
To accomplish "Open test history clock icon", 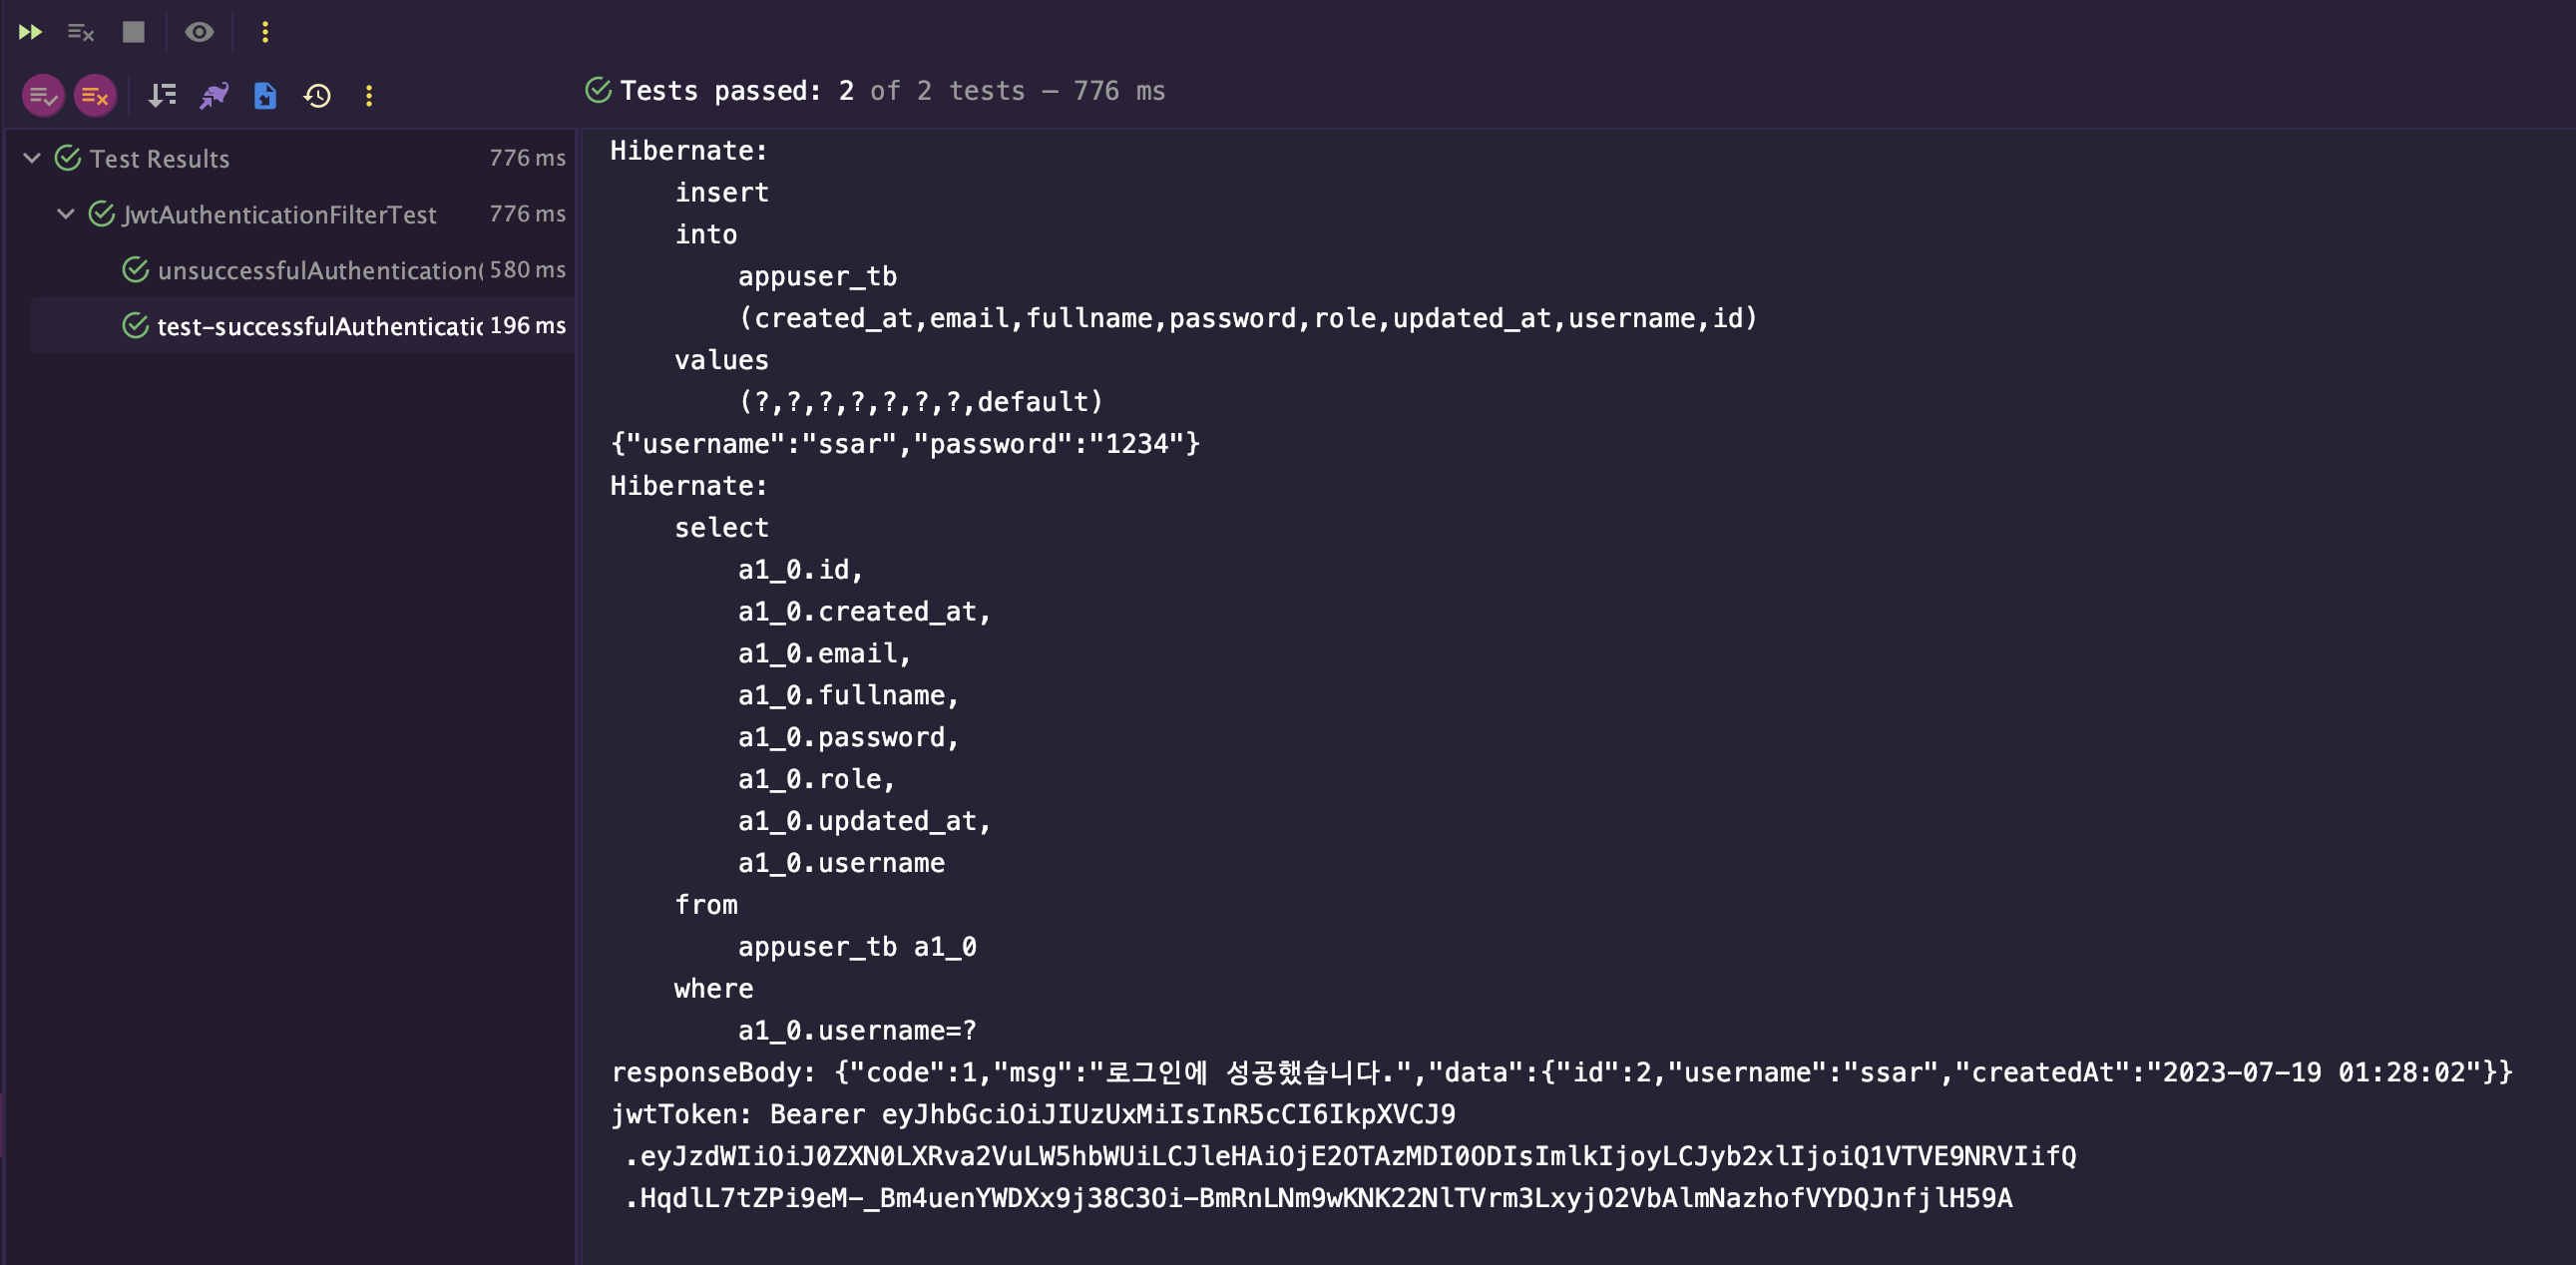I will pyautogui.click(x=317, y=95).
